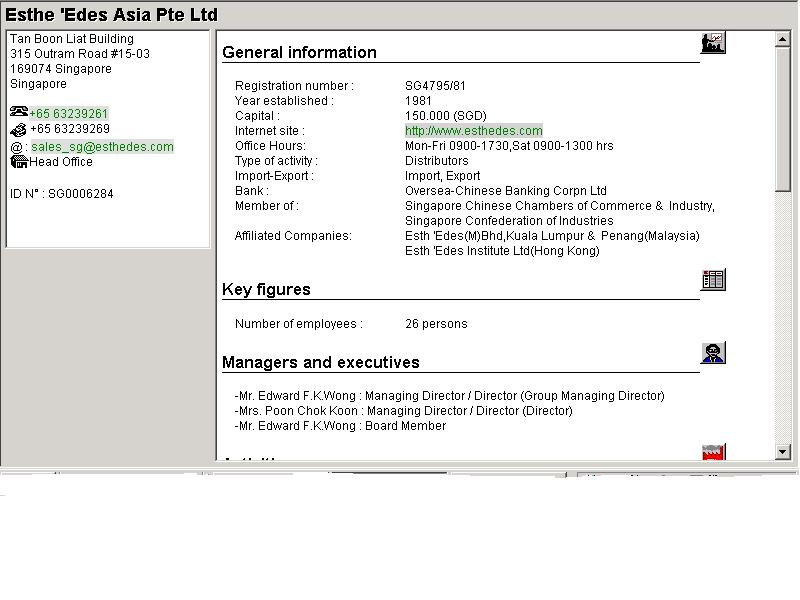Click the red factory Activities icon
The image size is (800, 600).
pyautogui.click(x=713, y=453)
